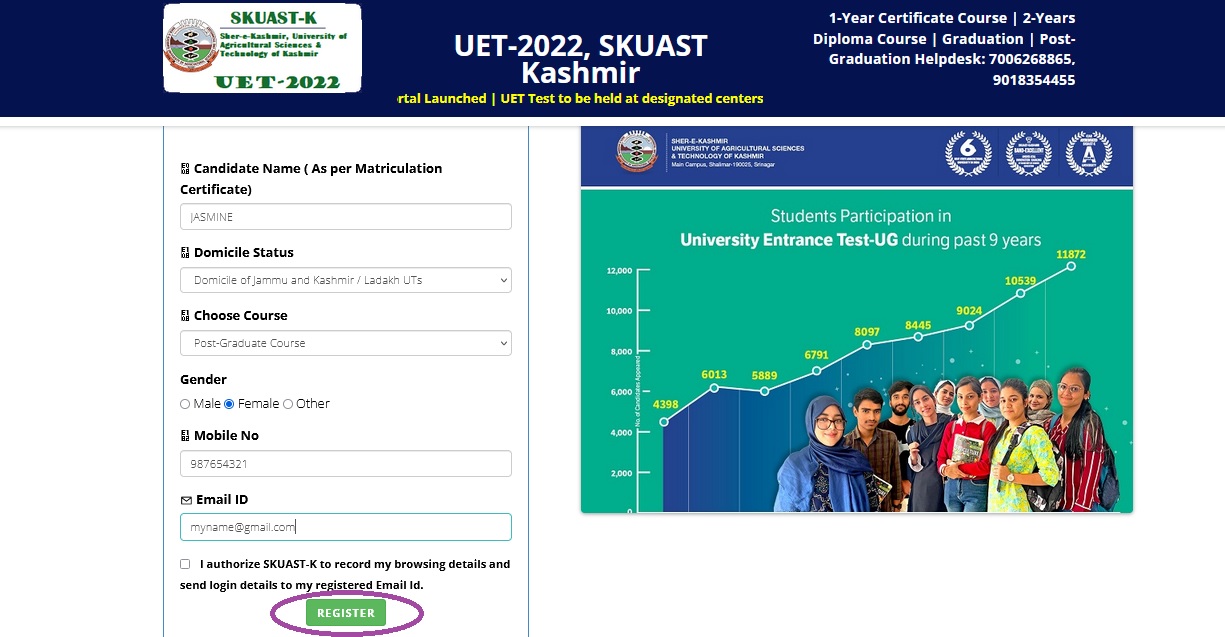This screenshot has height=637, width=1225.
Task: Select the Male gender radio button
Action: [x=185, y=404]
